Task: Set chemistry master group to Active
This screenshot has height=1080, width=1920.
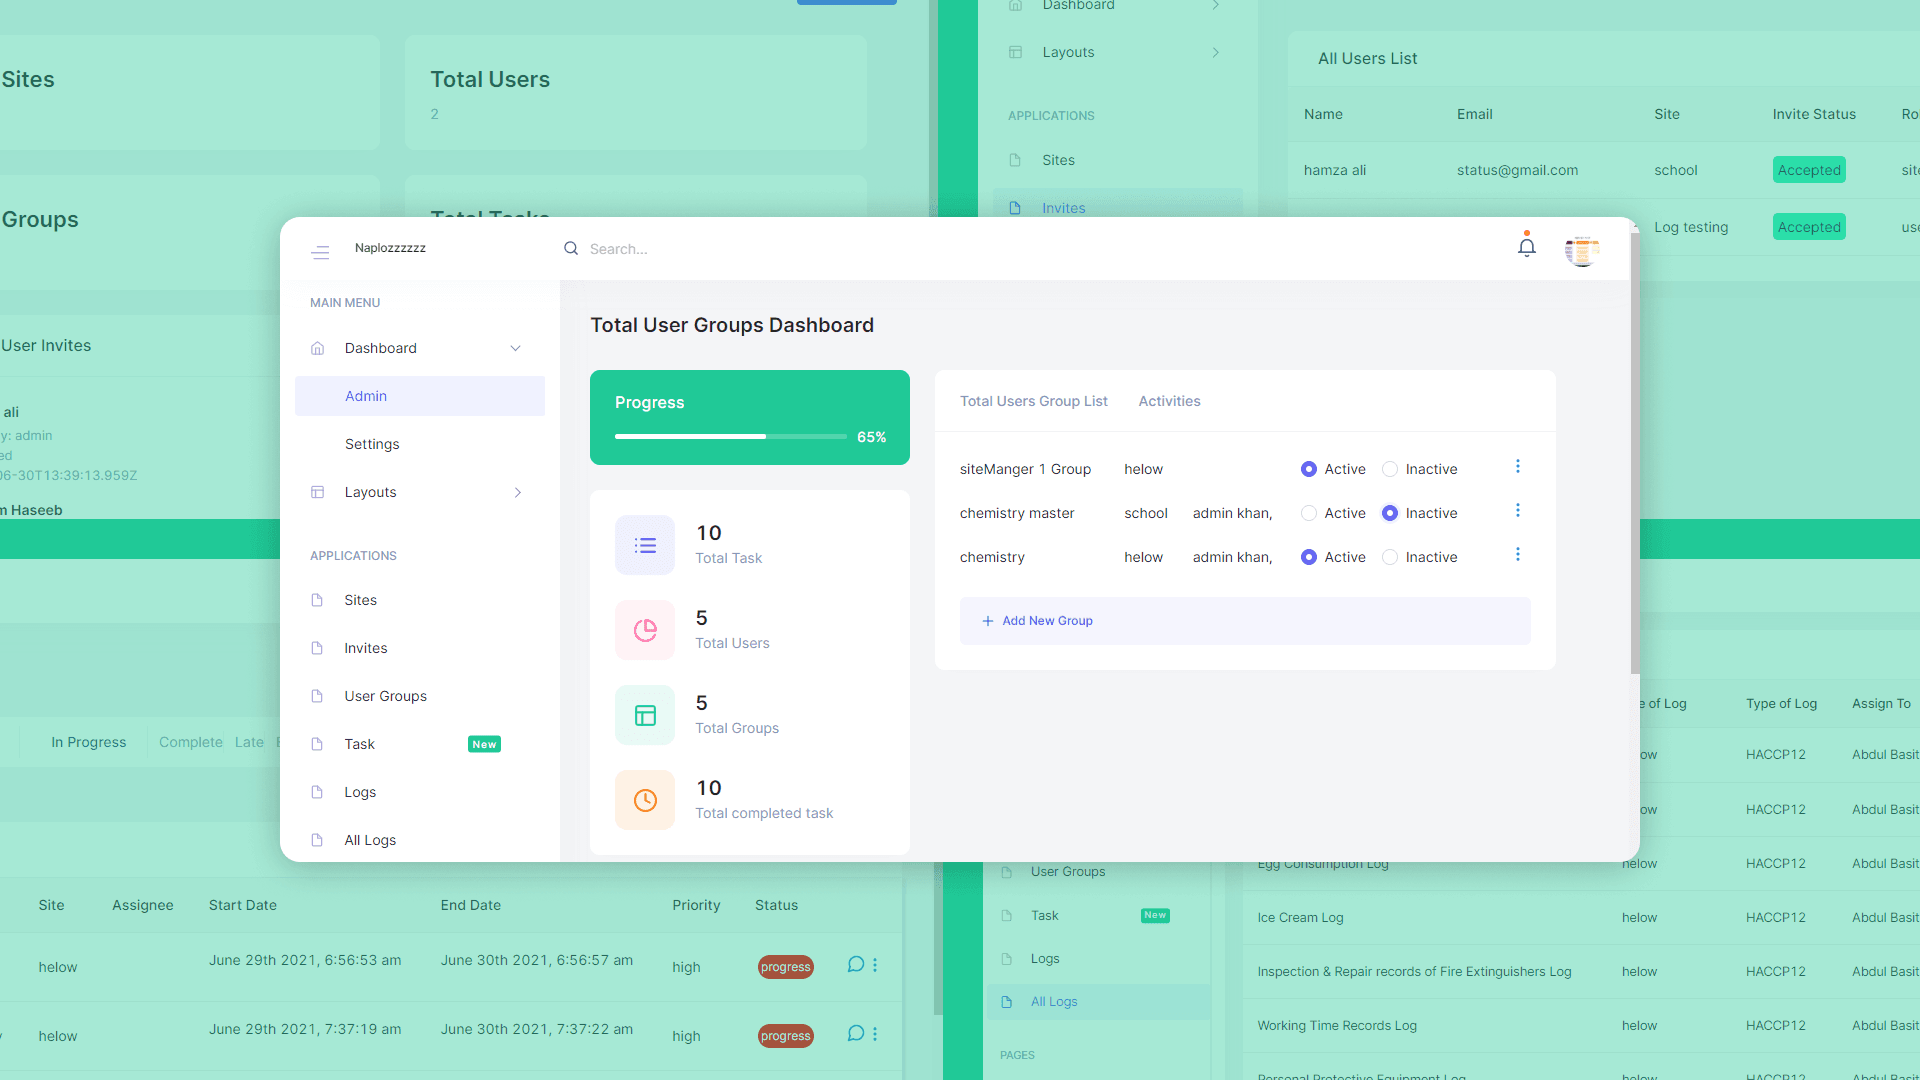Action: 1308,513
